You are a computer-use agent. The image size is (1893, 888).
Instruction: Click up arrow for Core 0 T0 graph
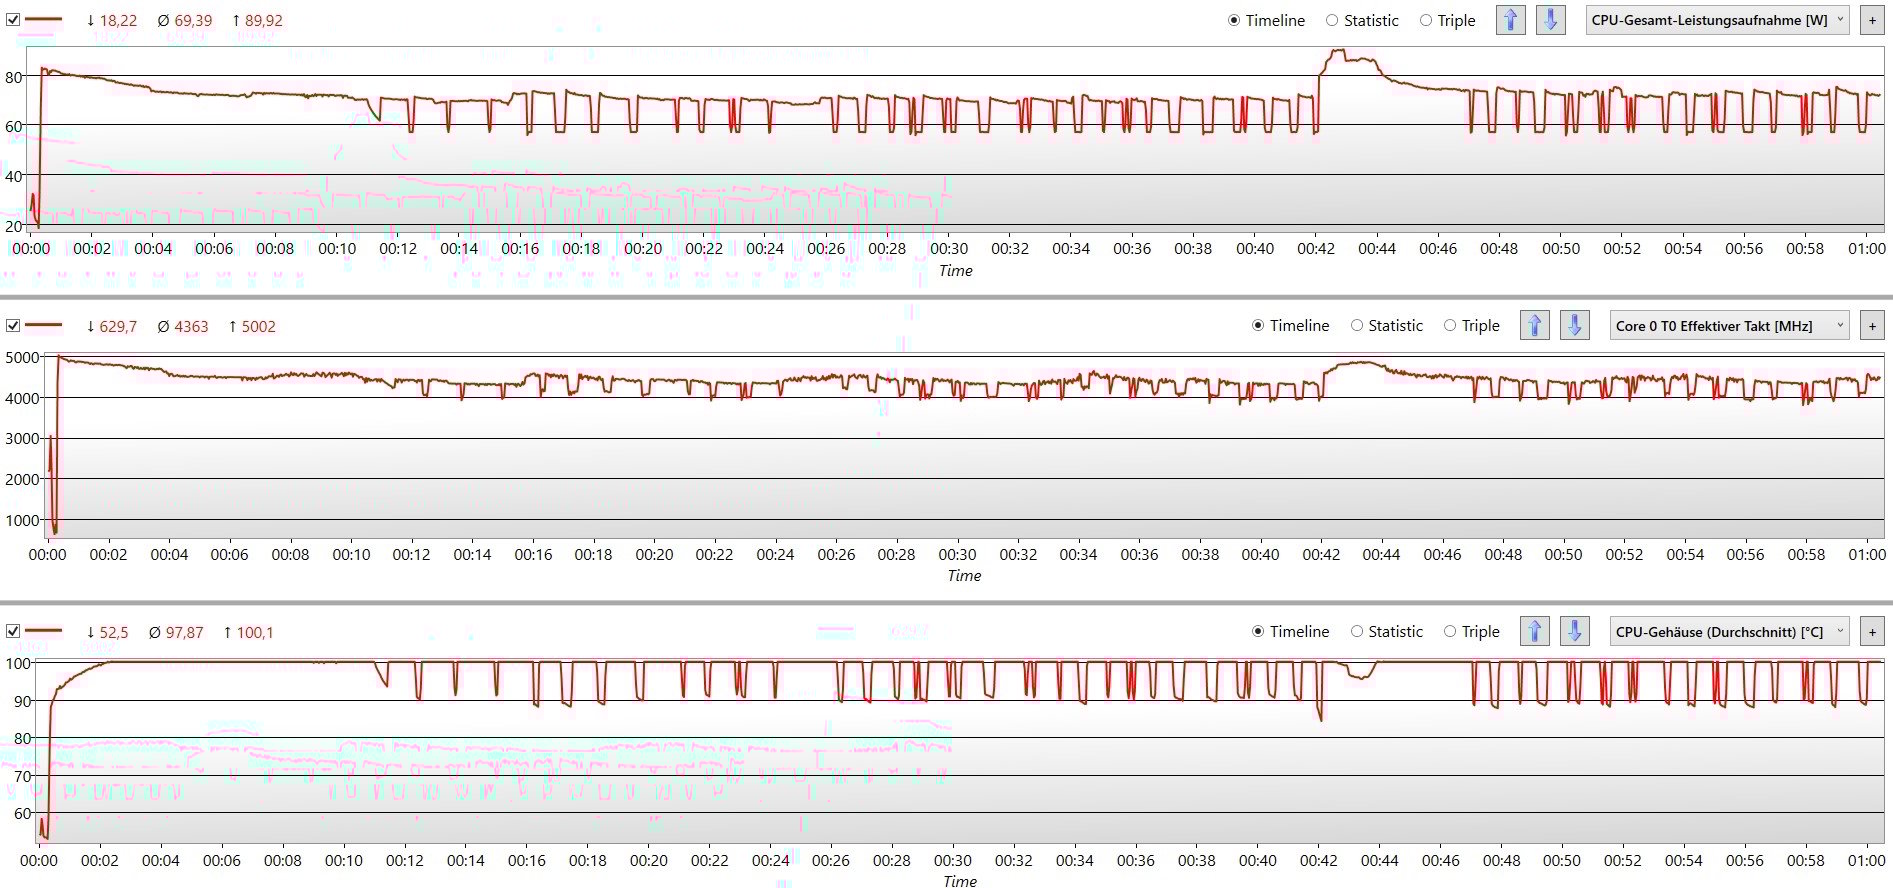coord(1534,325)
